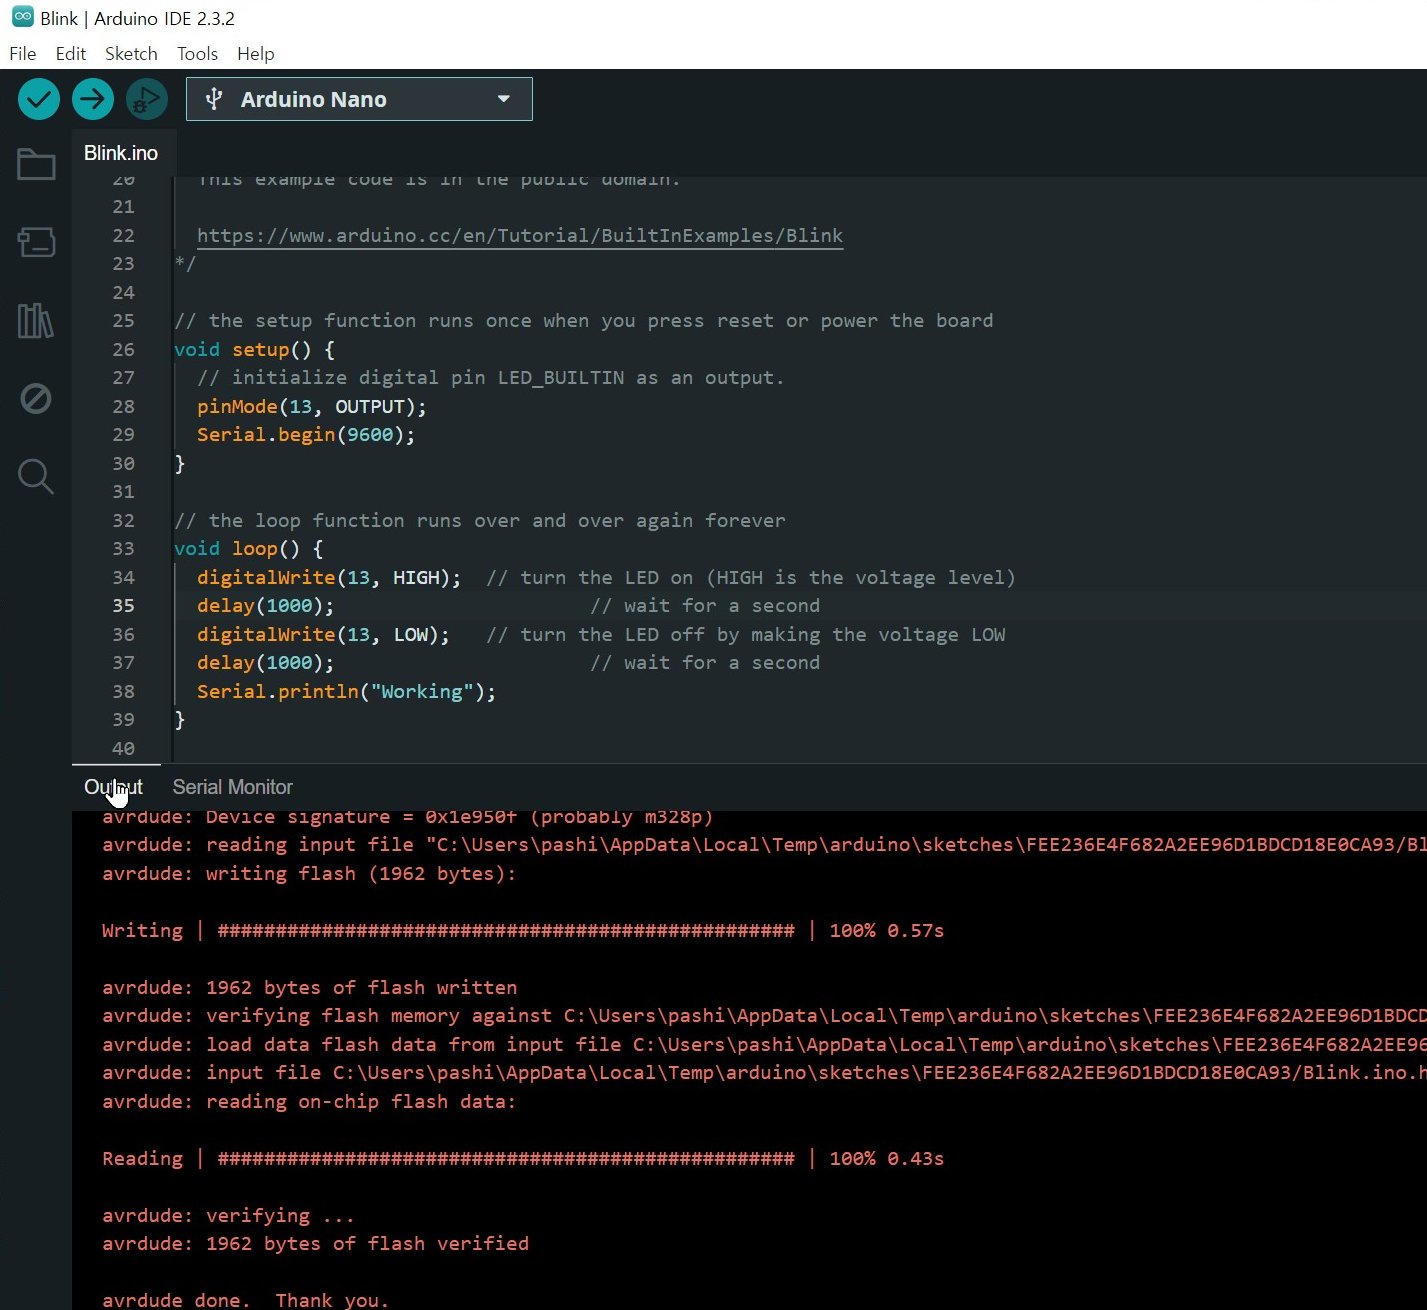Open the Search magnifier sidebar icon
The image size is (1427, 1310).
click(x=36, y=477)
